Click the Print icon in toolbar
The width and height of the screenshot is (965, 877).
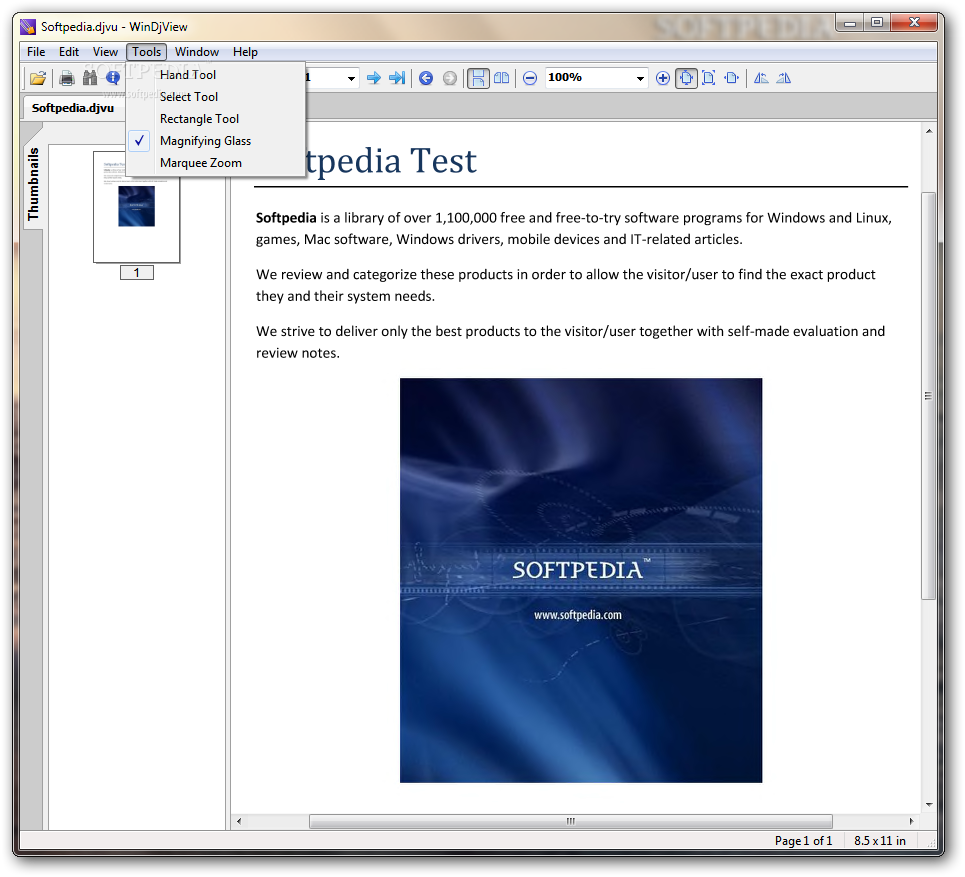(67, 78)
